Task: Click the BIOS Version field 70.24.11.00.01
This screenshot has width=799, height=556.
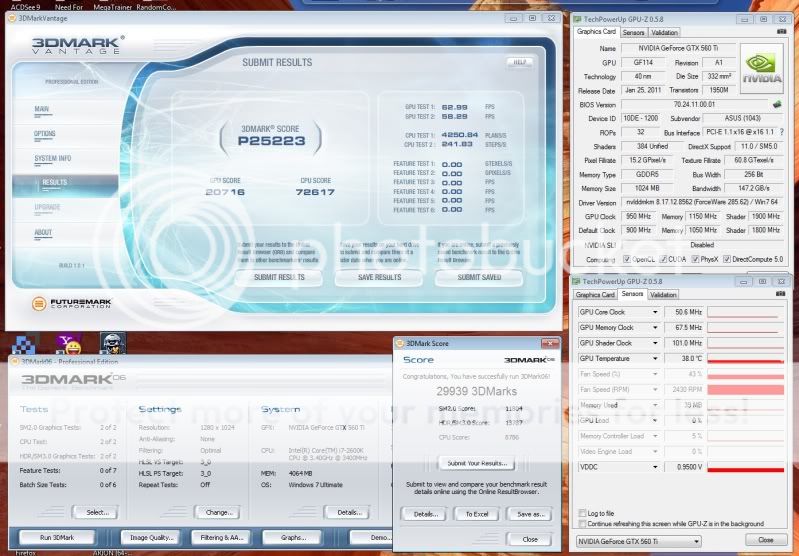Action: [694, 104]
